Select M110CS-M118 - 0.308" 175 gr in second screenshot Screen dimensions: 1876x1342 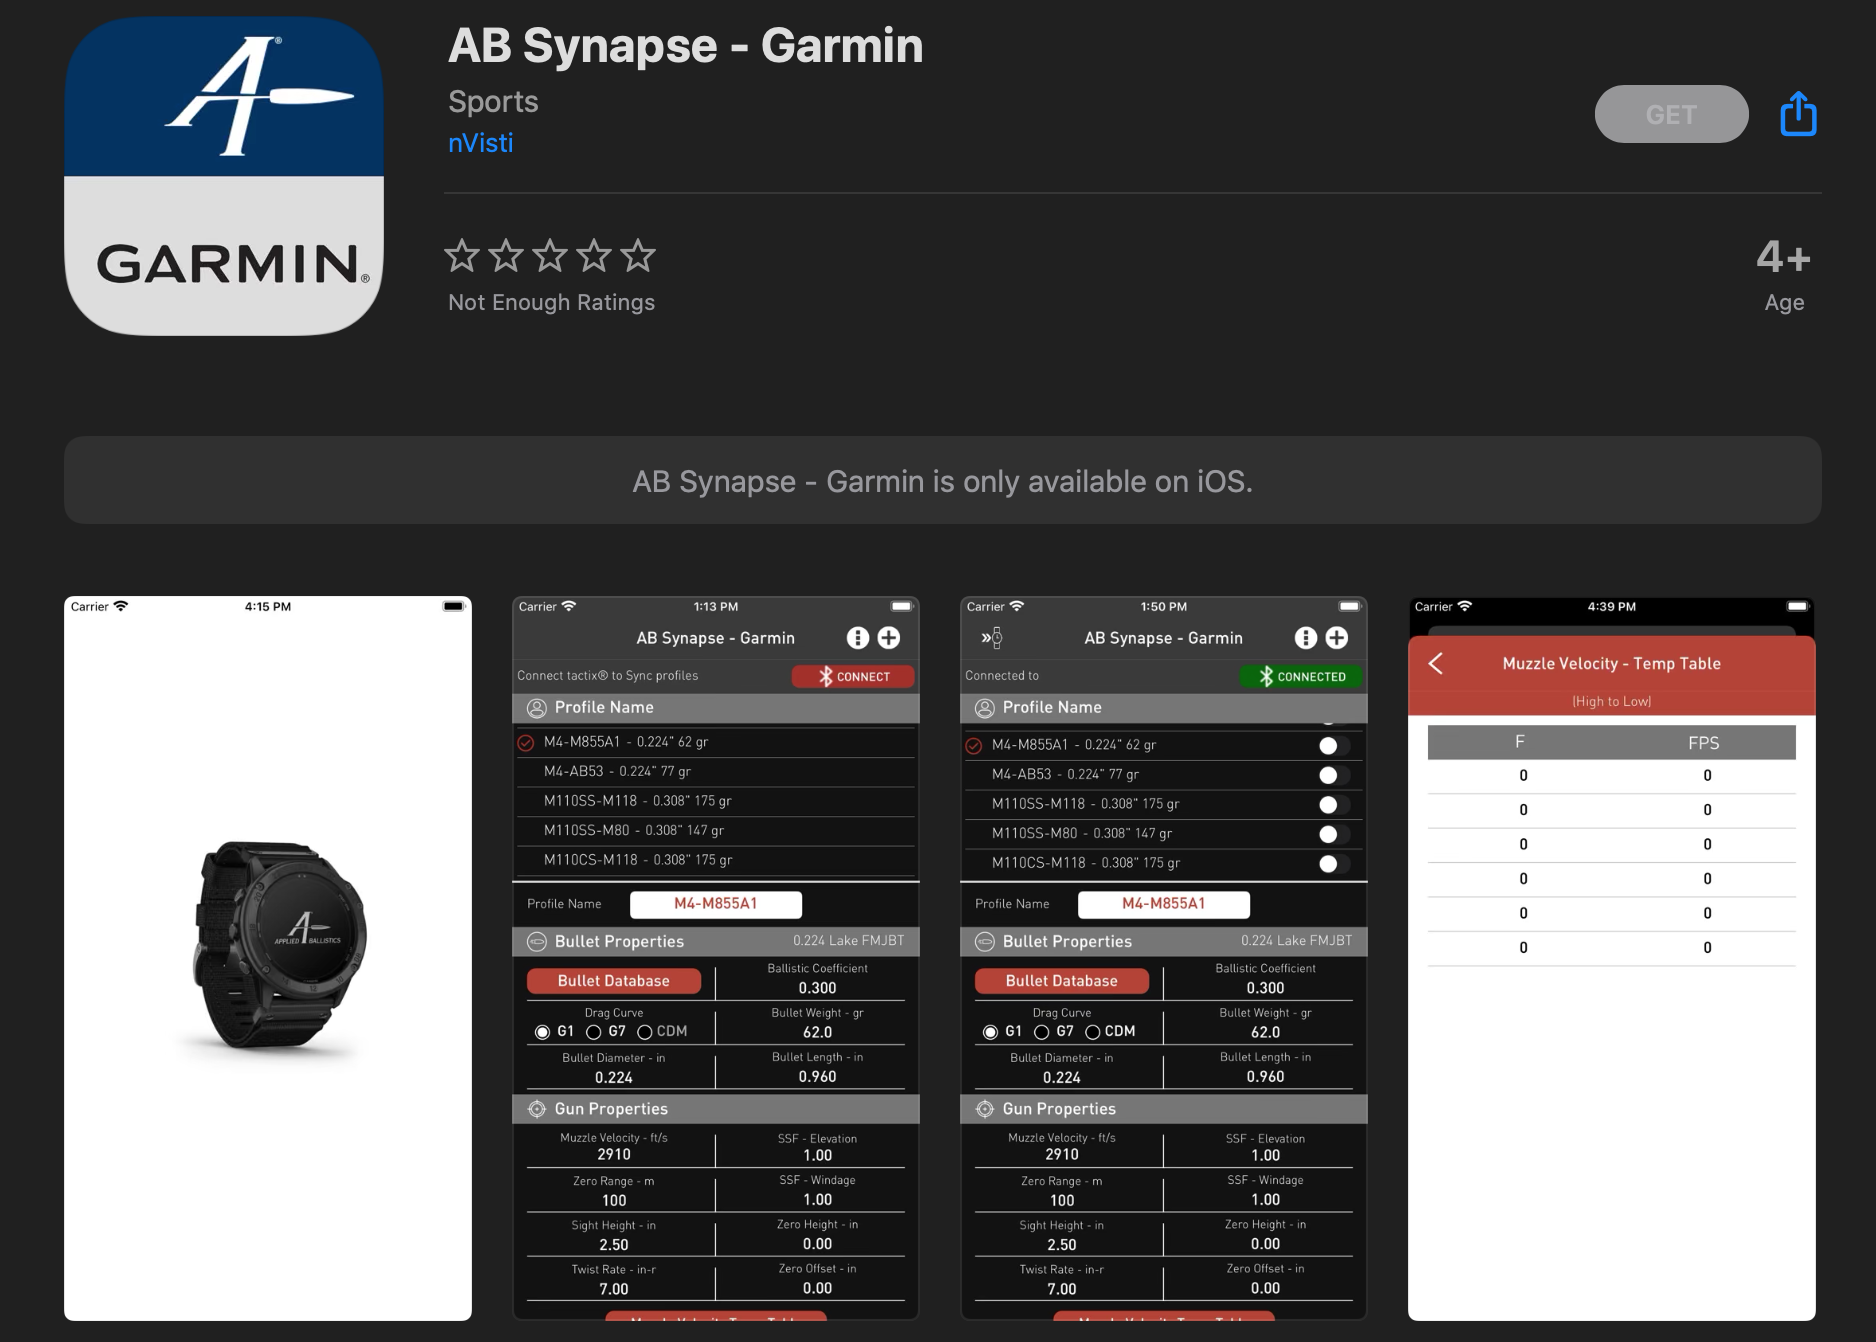(x=716, y=860)
